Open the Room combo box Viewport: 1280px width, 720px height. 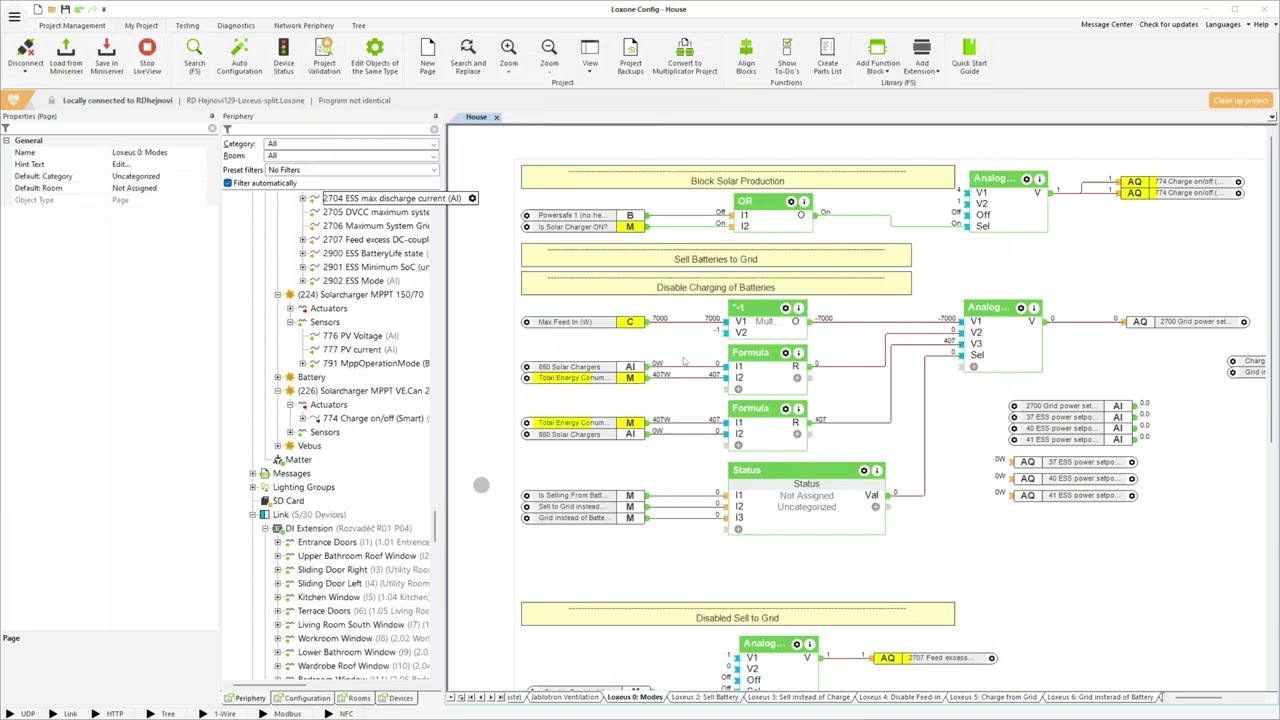coord(351,156)
